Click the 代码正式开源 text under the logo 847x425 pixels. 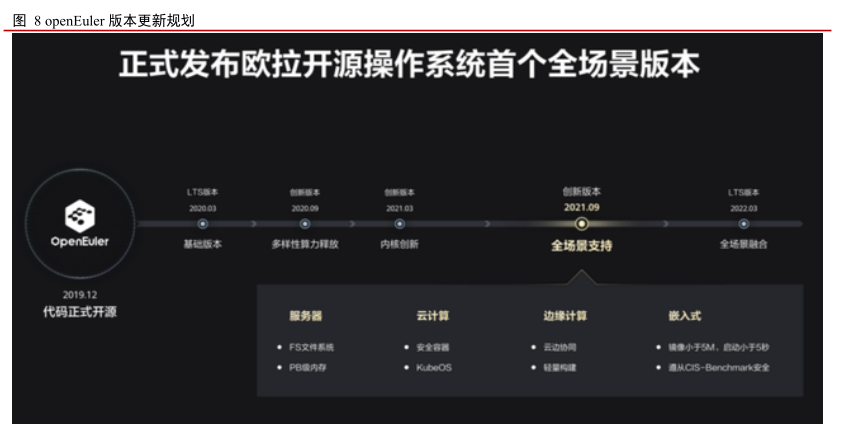[x=78, y=312]
